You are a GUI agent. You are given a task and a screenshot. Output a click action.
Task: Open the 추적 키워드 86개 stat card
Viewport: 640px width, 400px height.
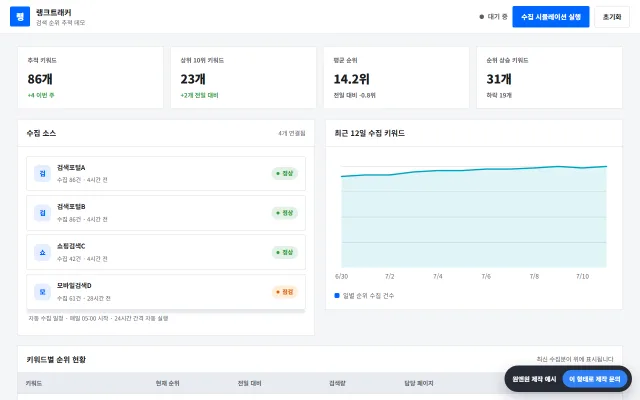(x=90, y=78)
